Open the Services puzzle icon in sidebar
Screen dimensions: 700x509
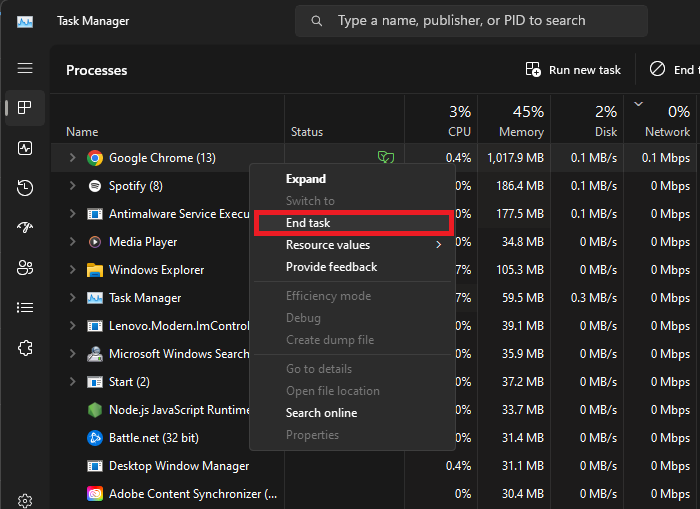[x=25, y=348]
